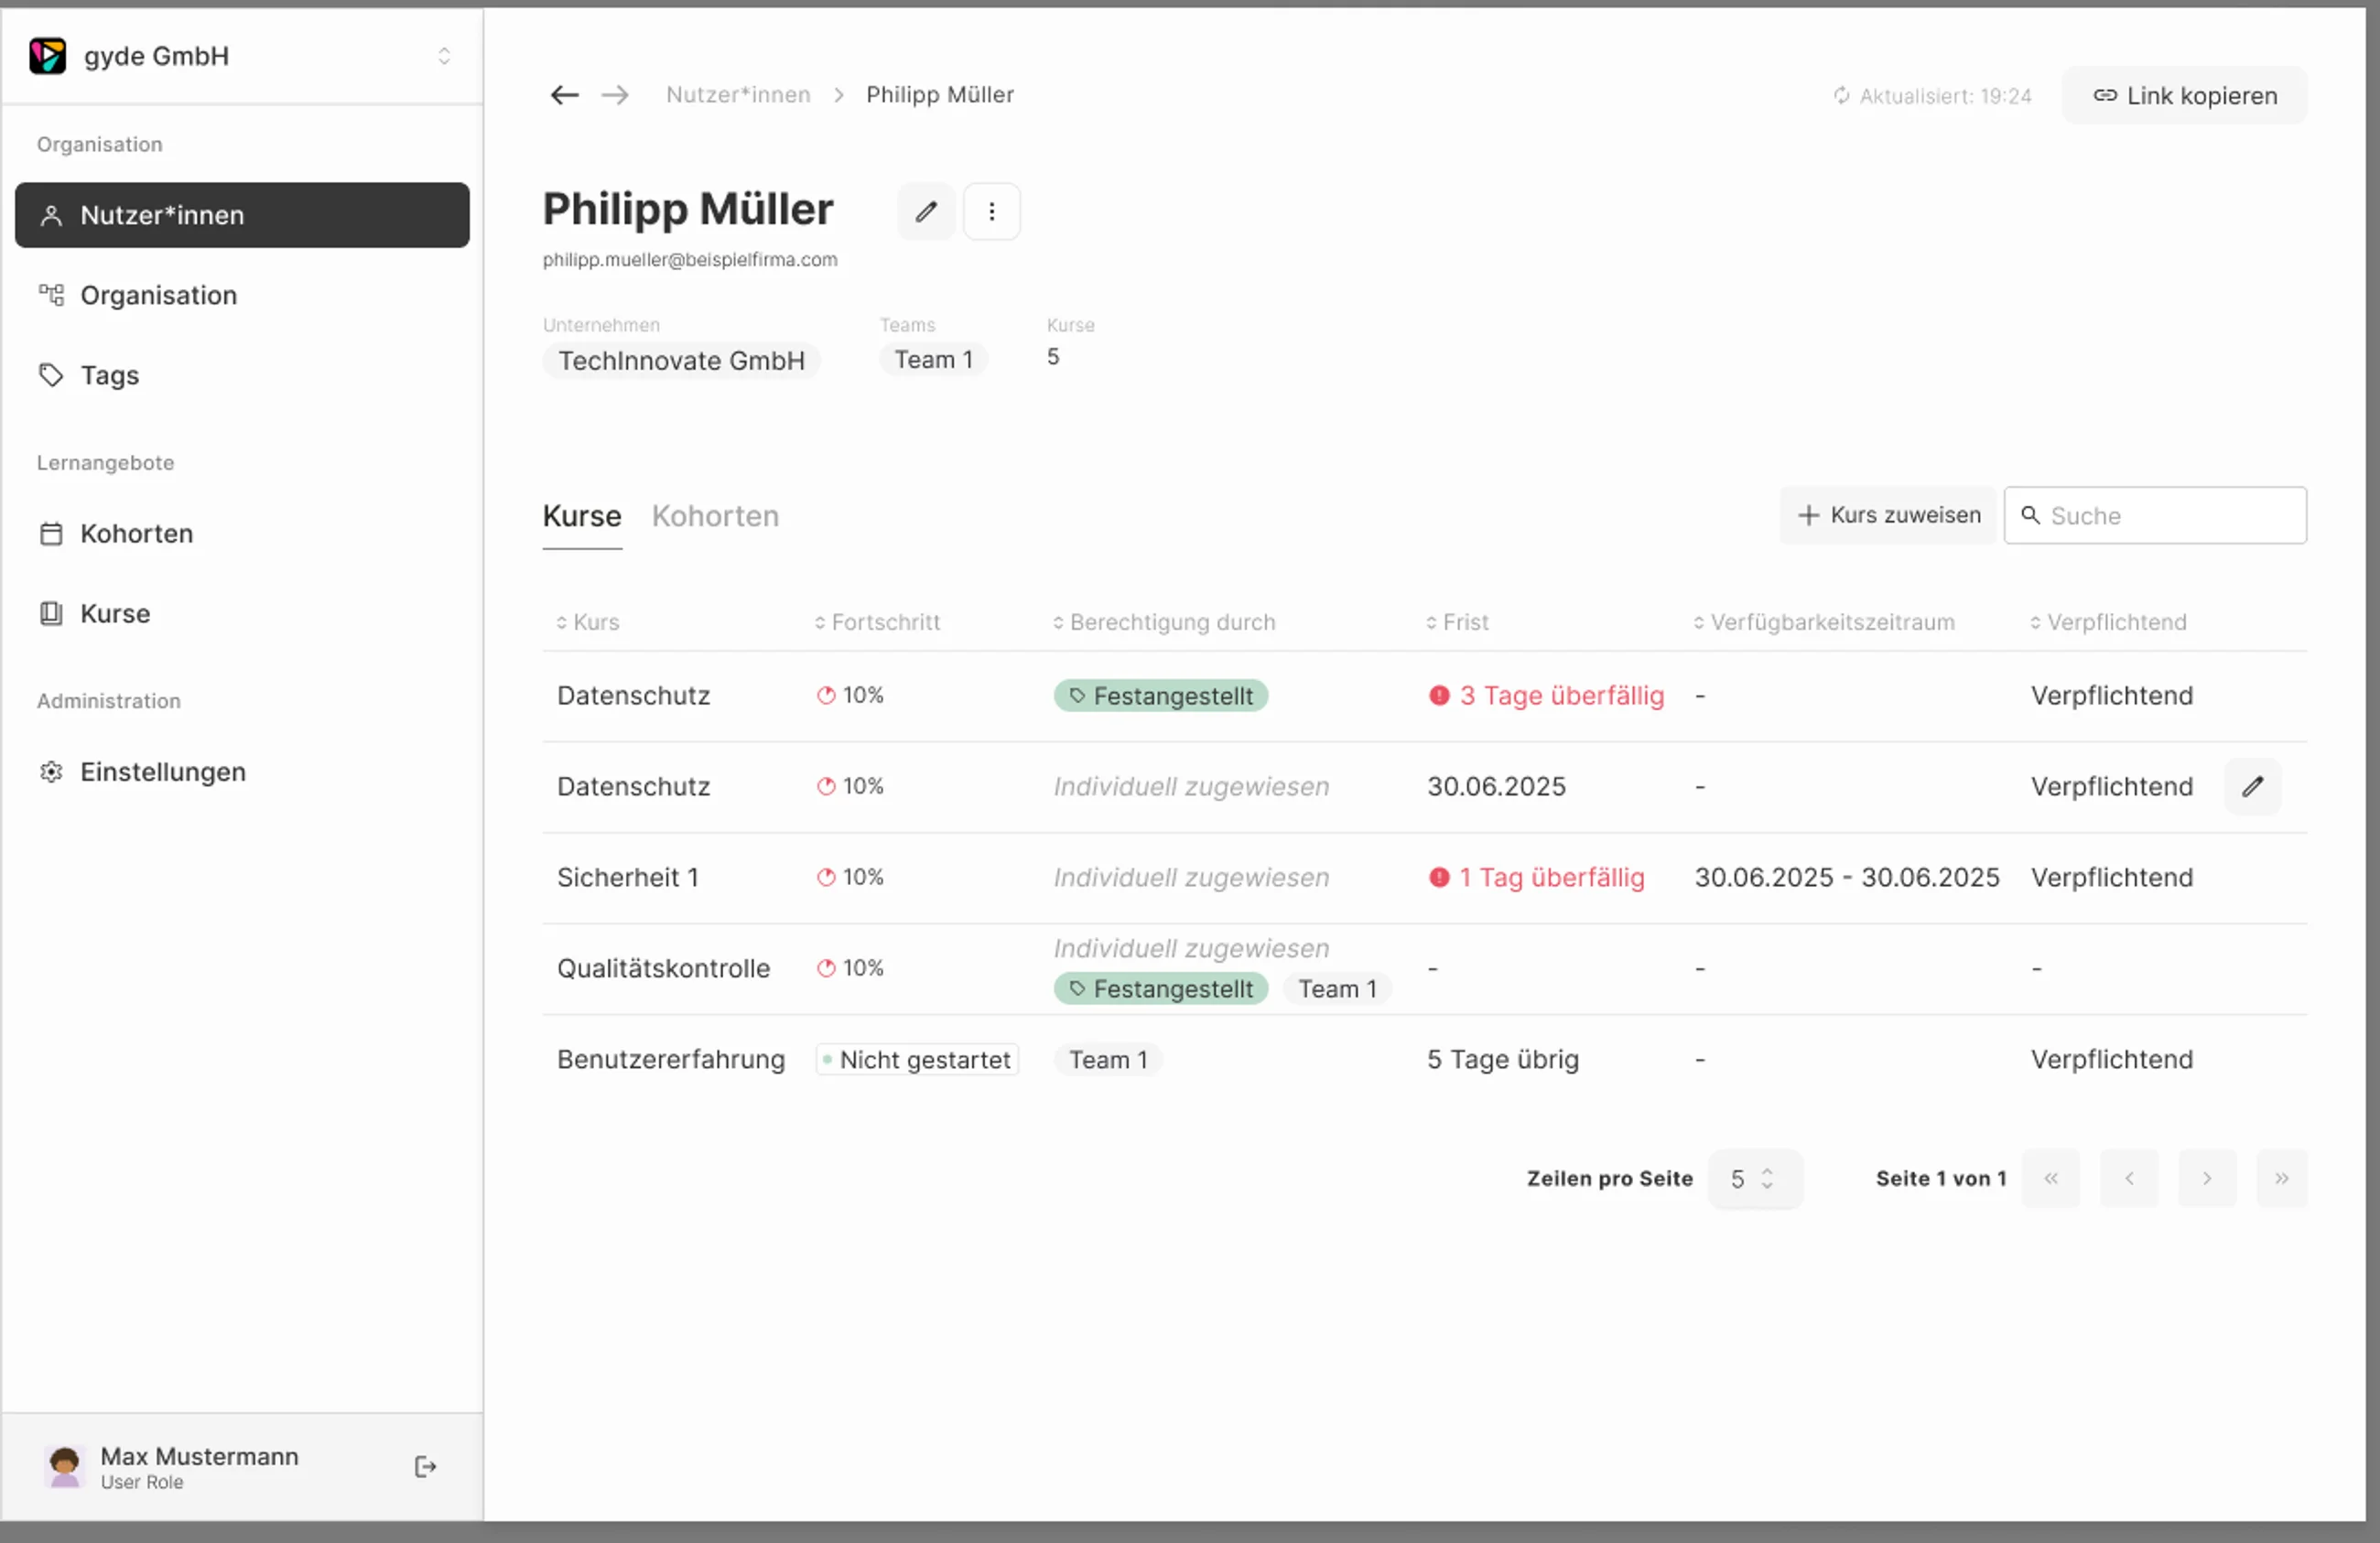Open Einstellungen settings page

coord(242,772)
